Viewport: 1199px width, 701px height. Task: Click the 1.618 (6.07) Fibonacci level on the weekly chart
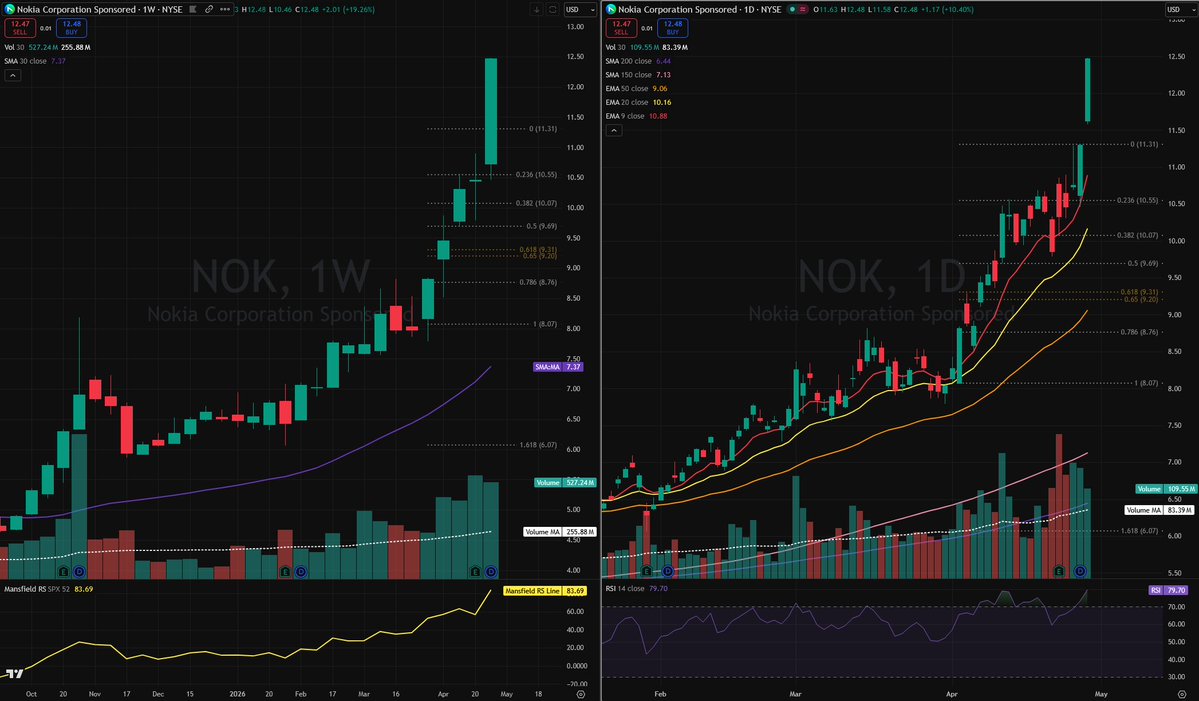[538, 445]
